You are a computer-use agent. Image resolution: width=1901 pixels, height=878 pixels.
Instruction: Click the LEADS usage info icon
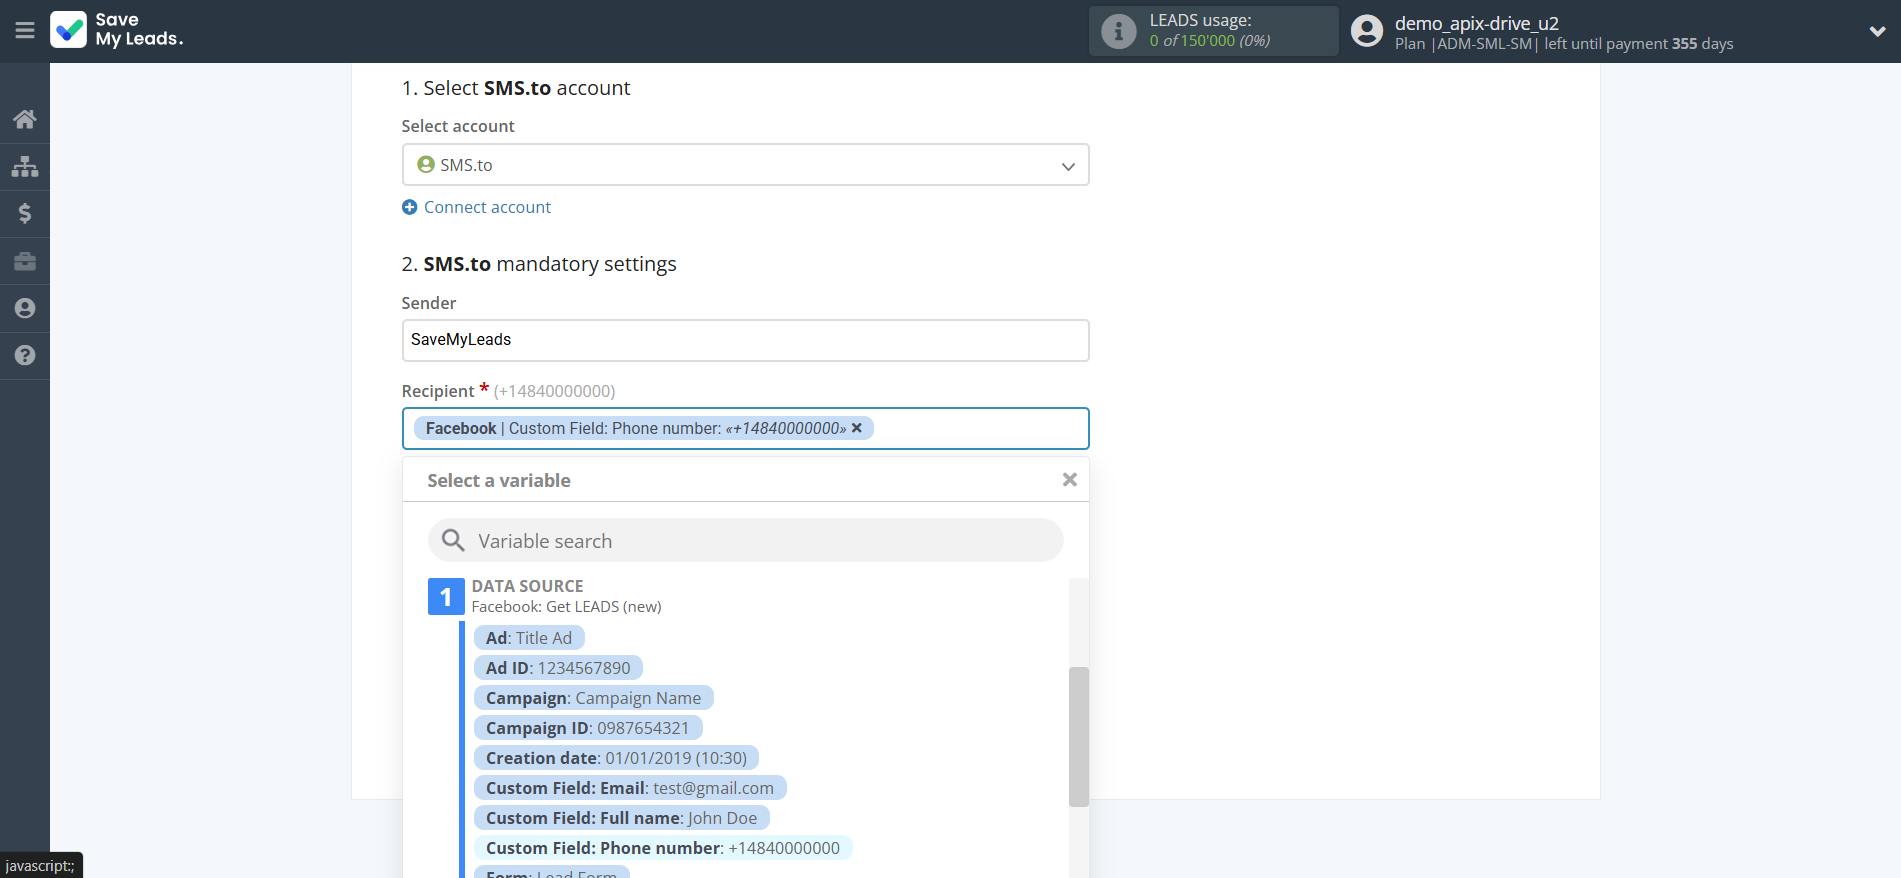click(1118, 31)
